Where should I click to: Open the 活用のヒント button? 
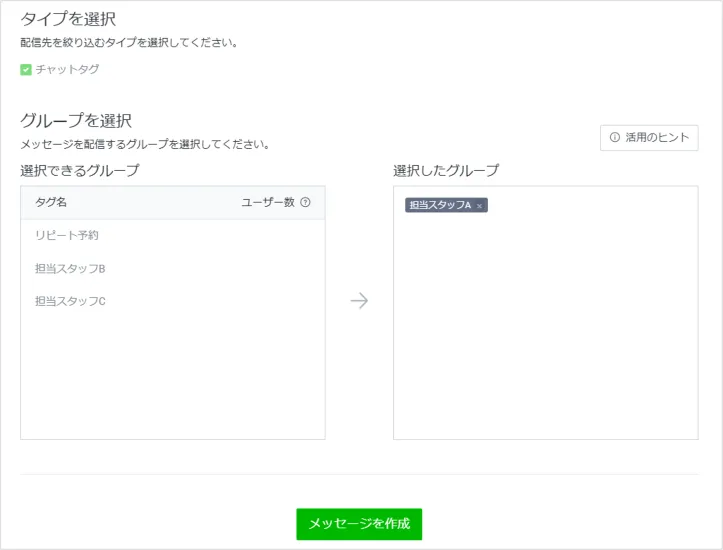click(x=649, y=138)
